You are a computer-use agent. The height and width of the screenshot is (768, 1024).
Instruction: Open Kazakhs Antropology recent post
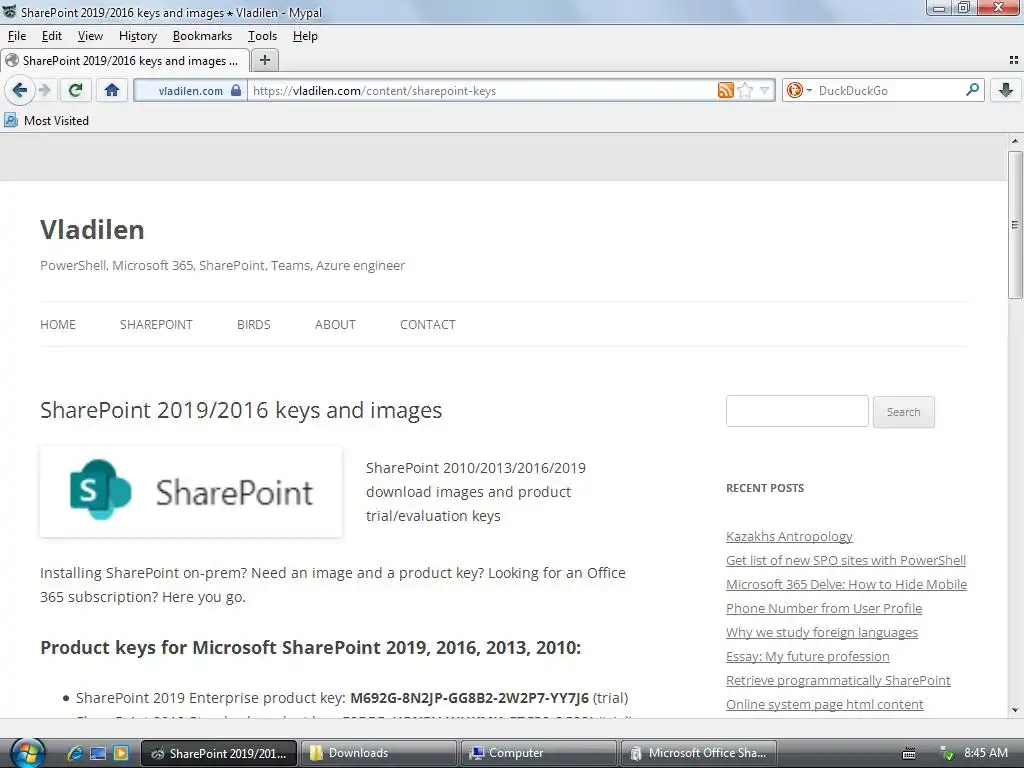coord(789,536)
